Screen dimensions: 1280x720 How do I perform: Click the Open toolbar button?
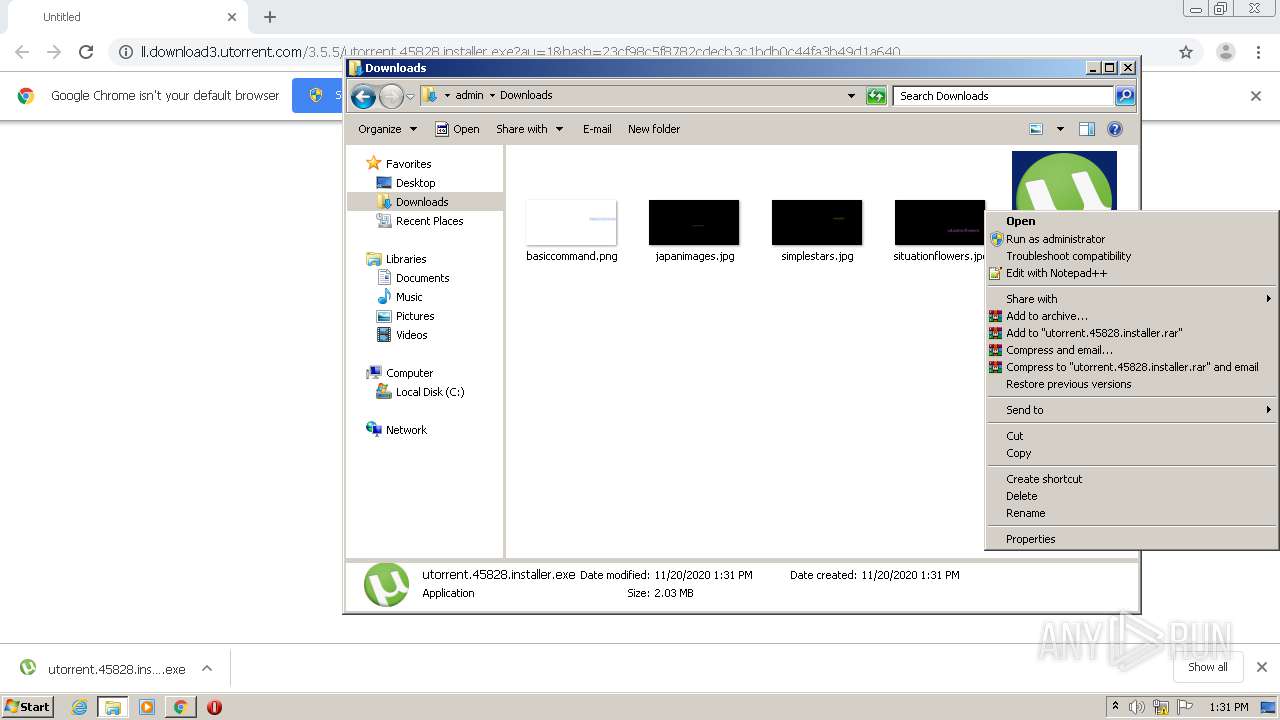458,129
